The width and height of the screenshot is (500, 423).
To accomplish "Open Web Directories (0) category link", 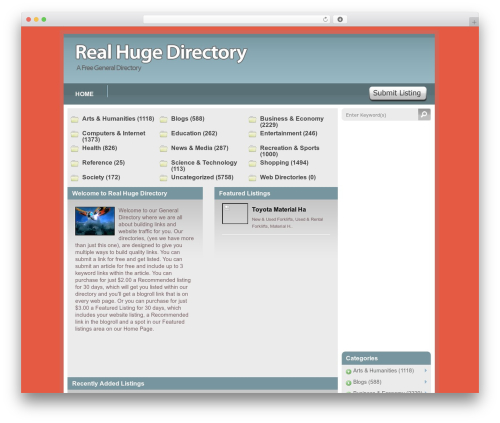I will (288, 177).
